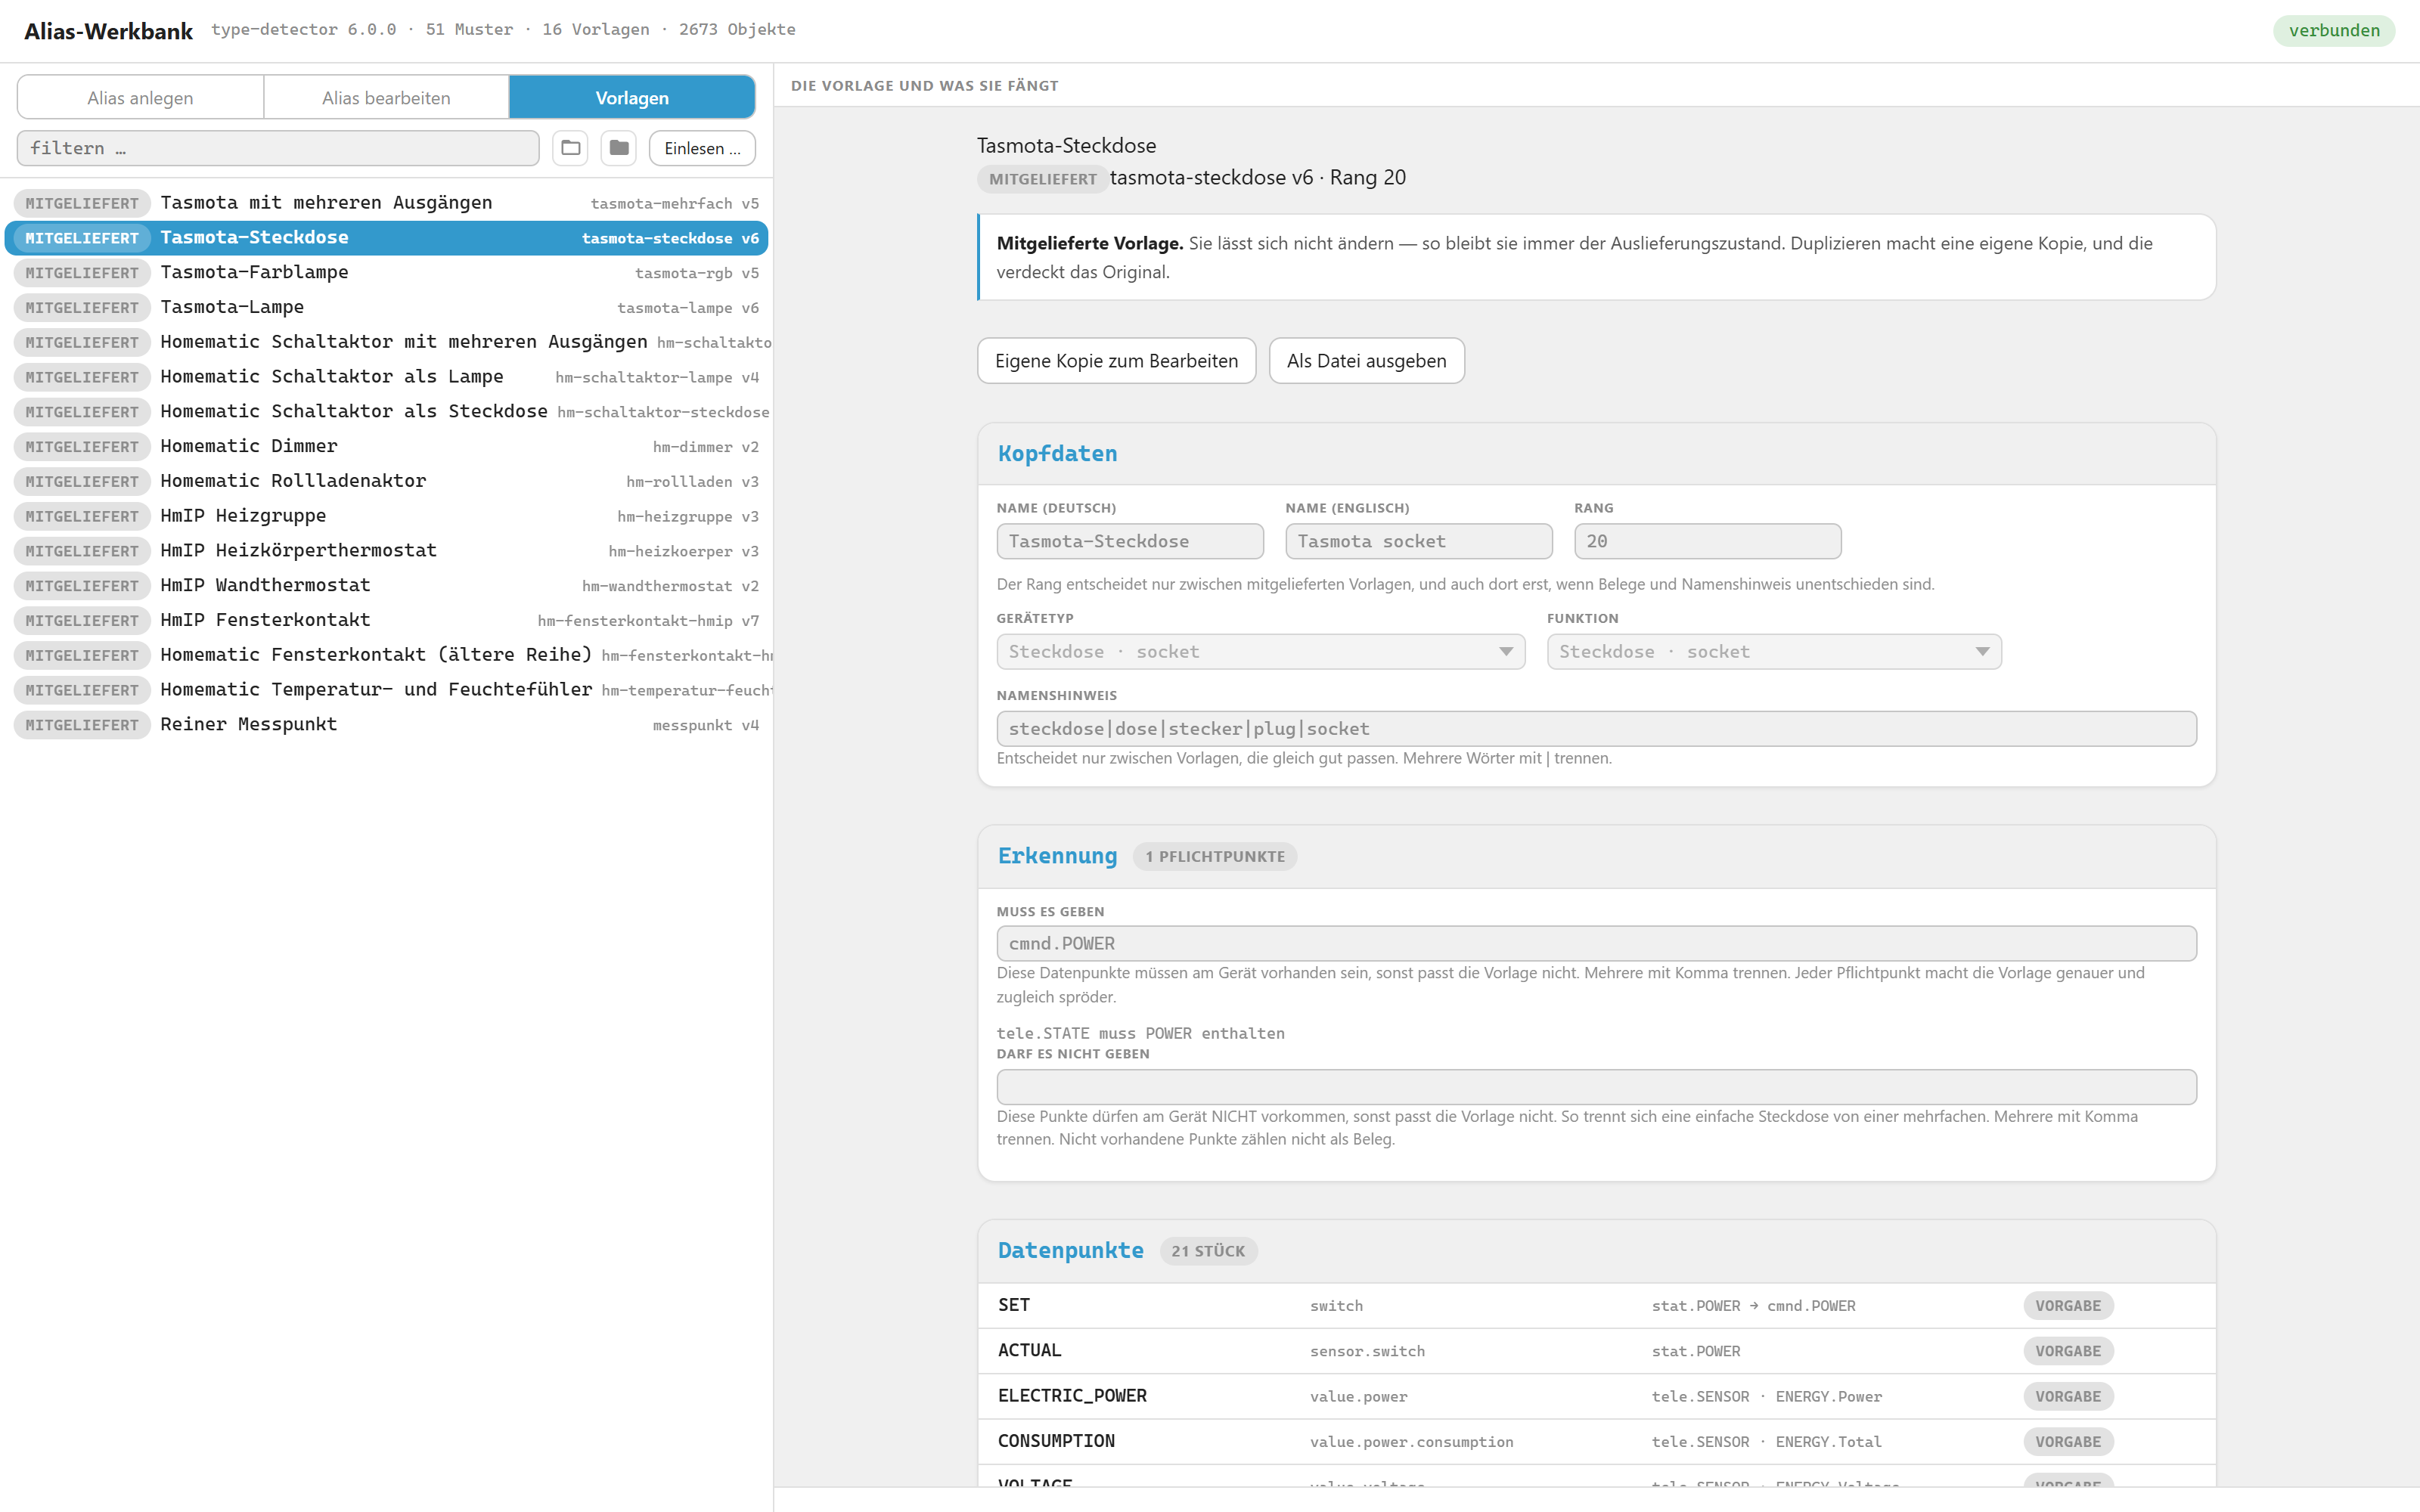
Task: Click the 1 PFLICHTPUNKTE badge
Action: point(1215,857)
